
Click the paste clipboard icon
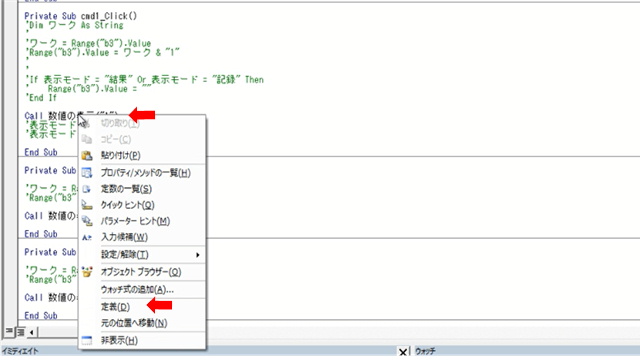coord(87,156)
